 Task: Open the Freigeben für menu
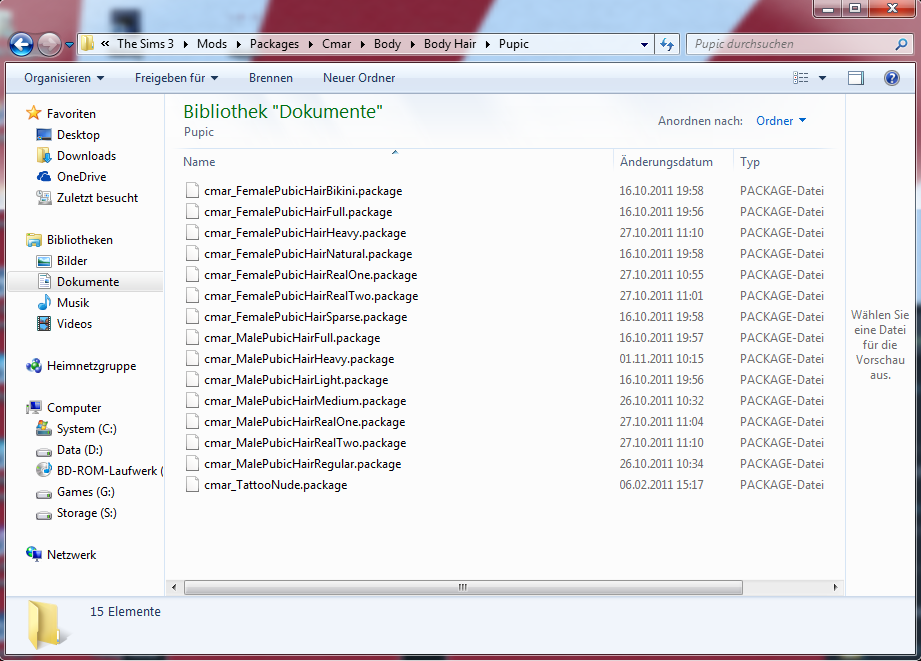176,78
